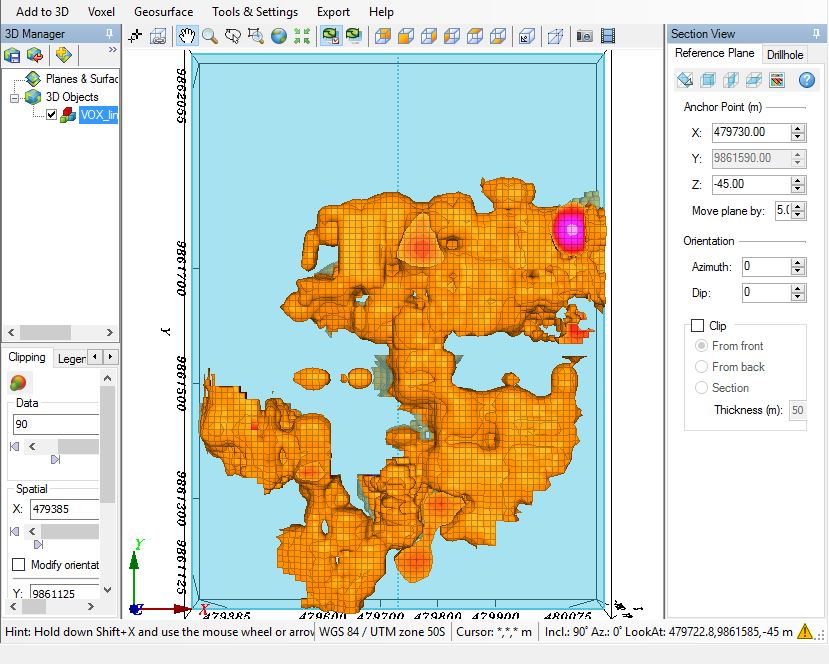The width and height of the screenshot is (829, 664).
Task: Collapse the 3D Objects tree node
Action: 15,97
